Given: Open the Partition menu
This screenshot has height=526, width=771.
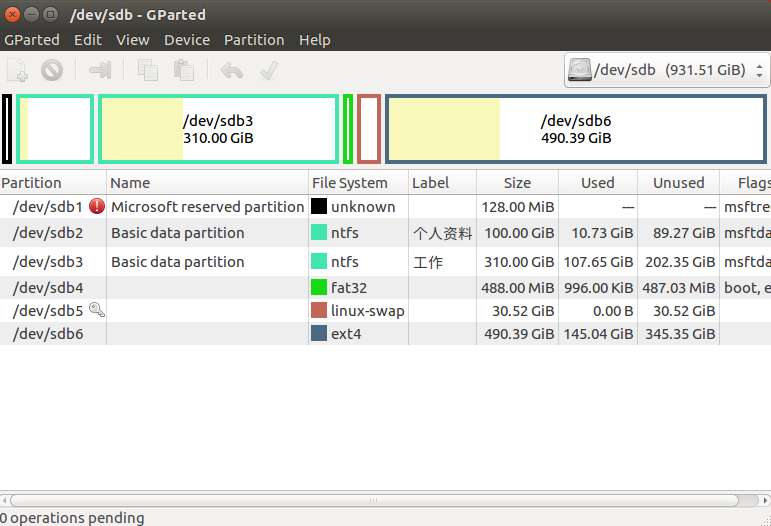Looking at the screenshot, I should [254, 40].
